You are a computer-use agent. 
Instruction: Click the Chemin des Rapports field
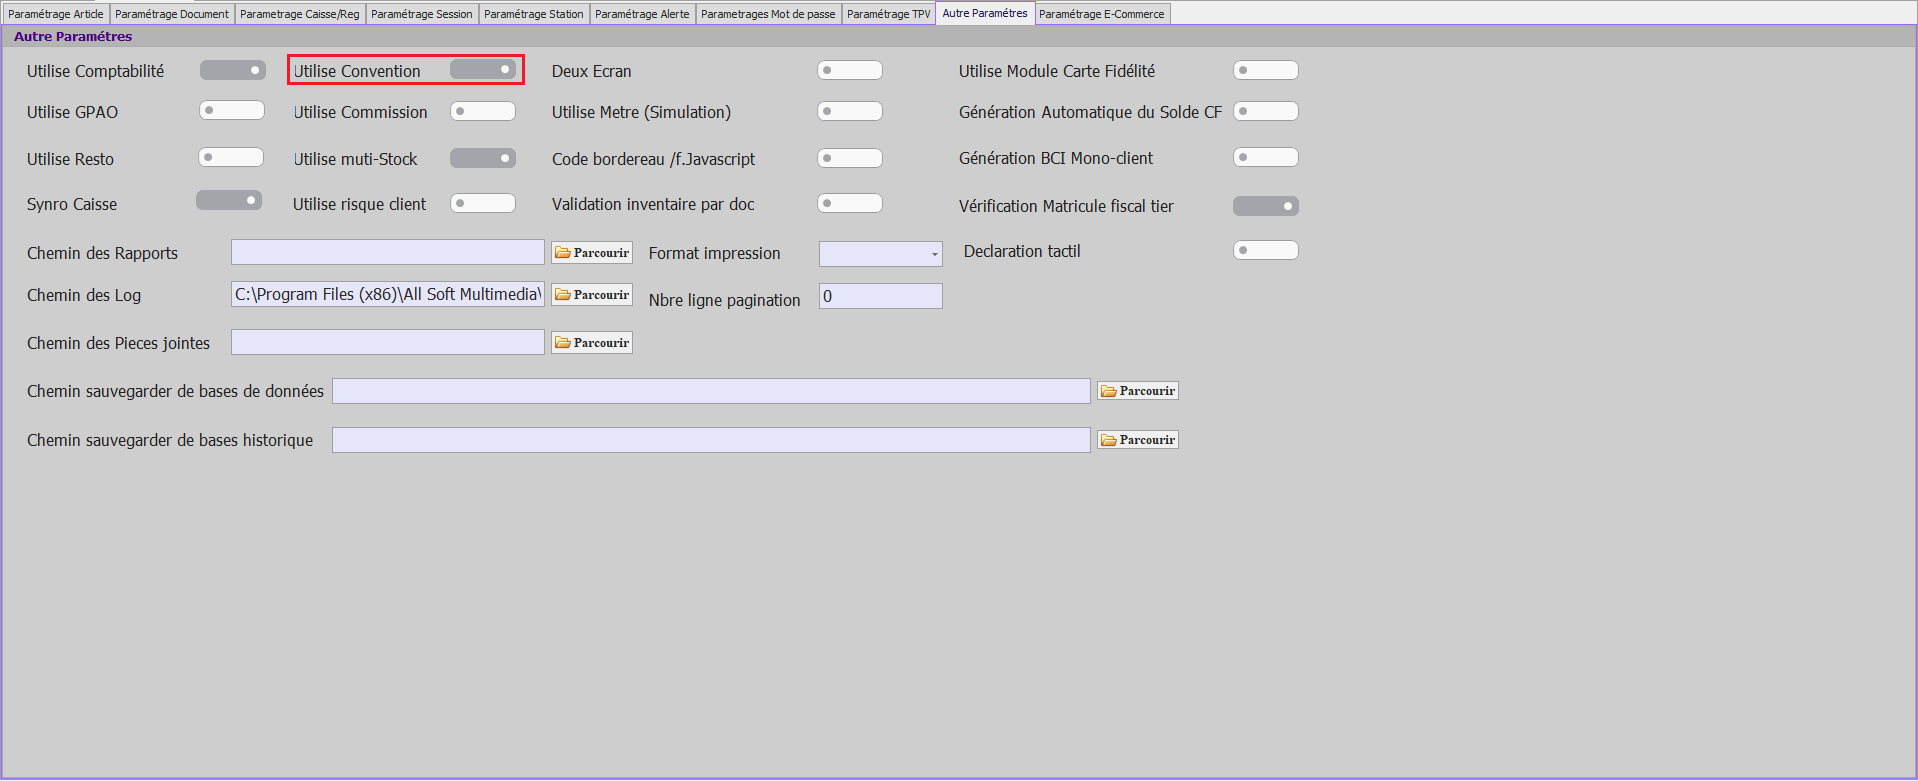[388, 252]
